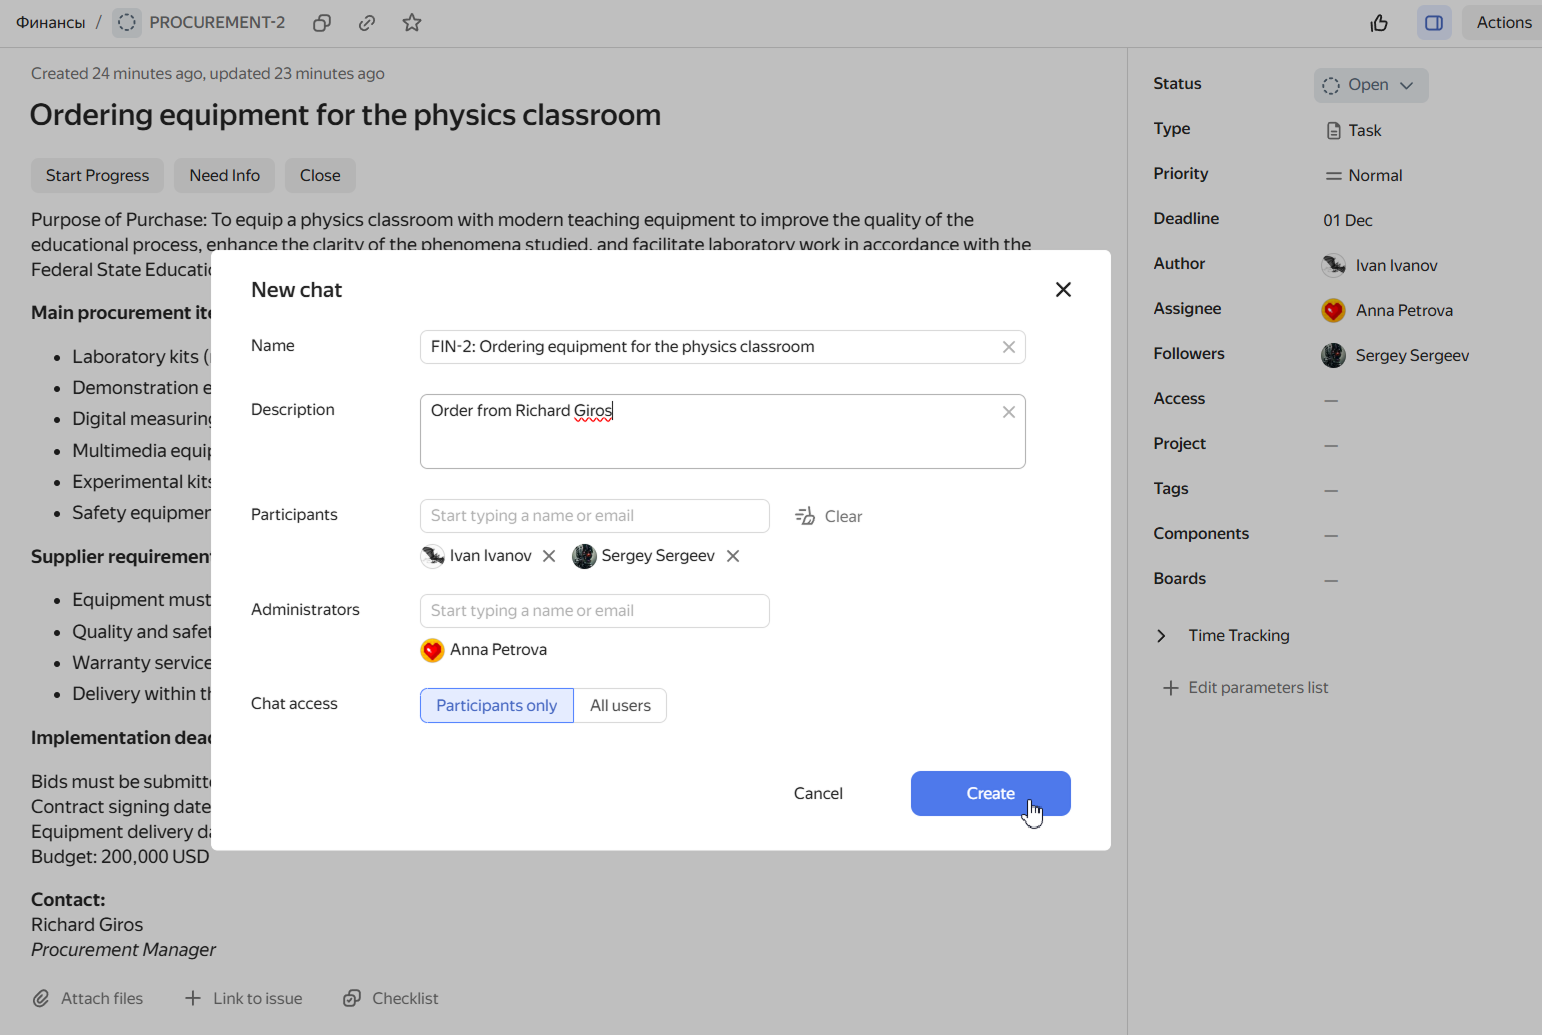Select Participants only chat access
The width and height of the screenshot is (1542, 1035).
[496, 705]
